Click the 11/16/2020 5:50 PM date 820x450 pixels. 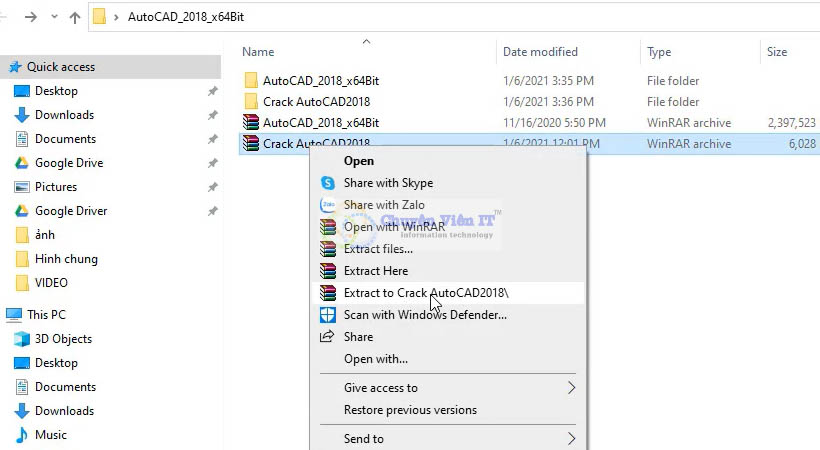coord(554,123)
